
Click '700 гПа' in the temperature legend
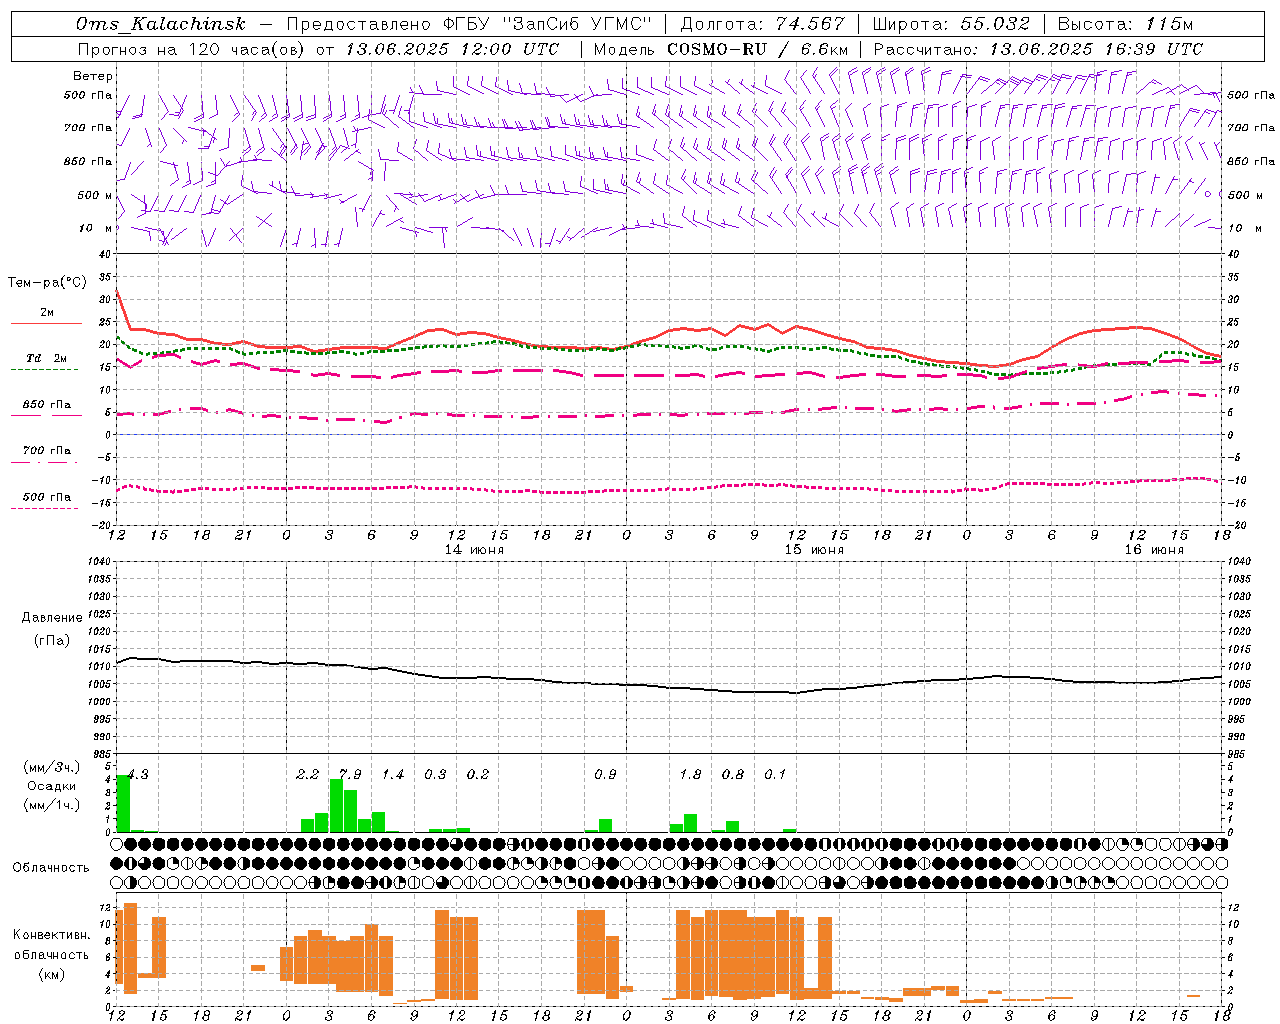47,451
